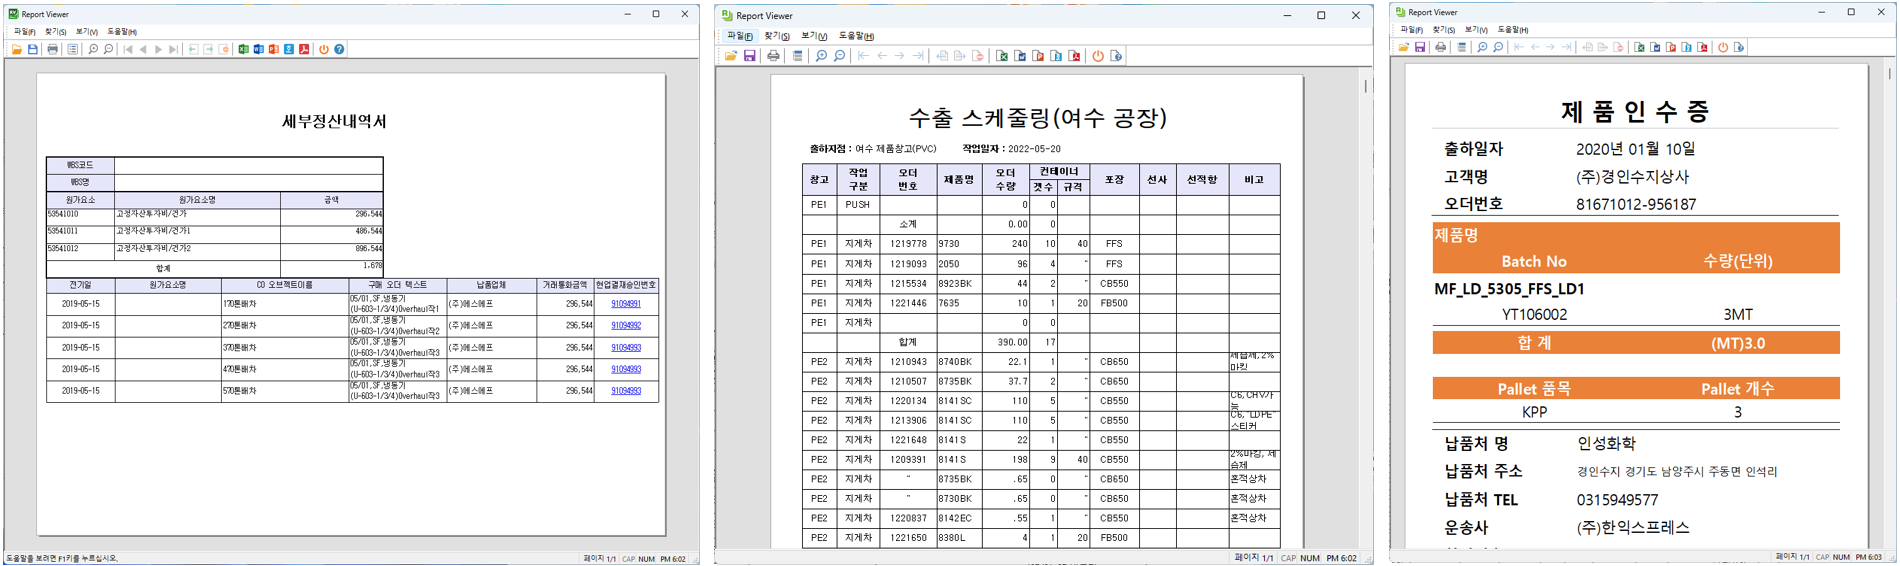This screenshot has width=1900, height=566.
Task: Open 91094993 link in 370톤펌차 row
Action: click(626, 348)
